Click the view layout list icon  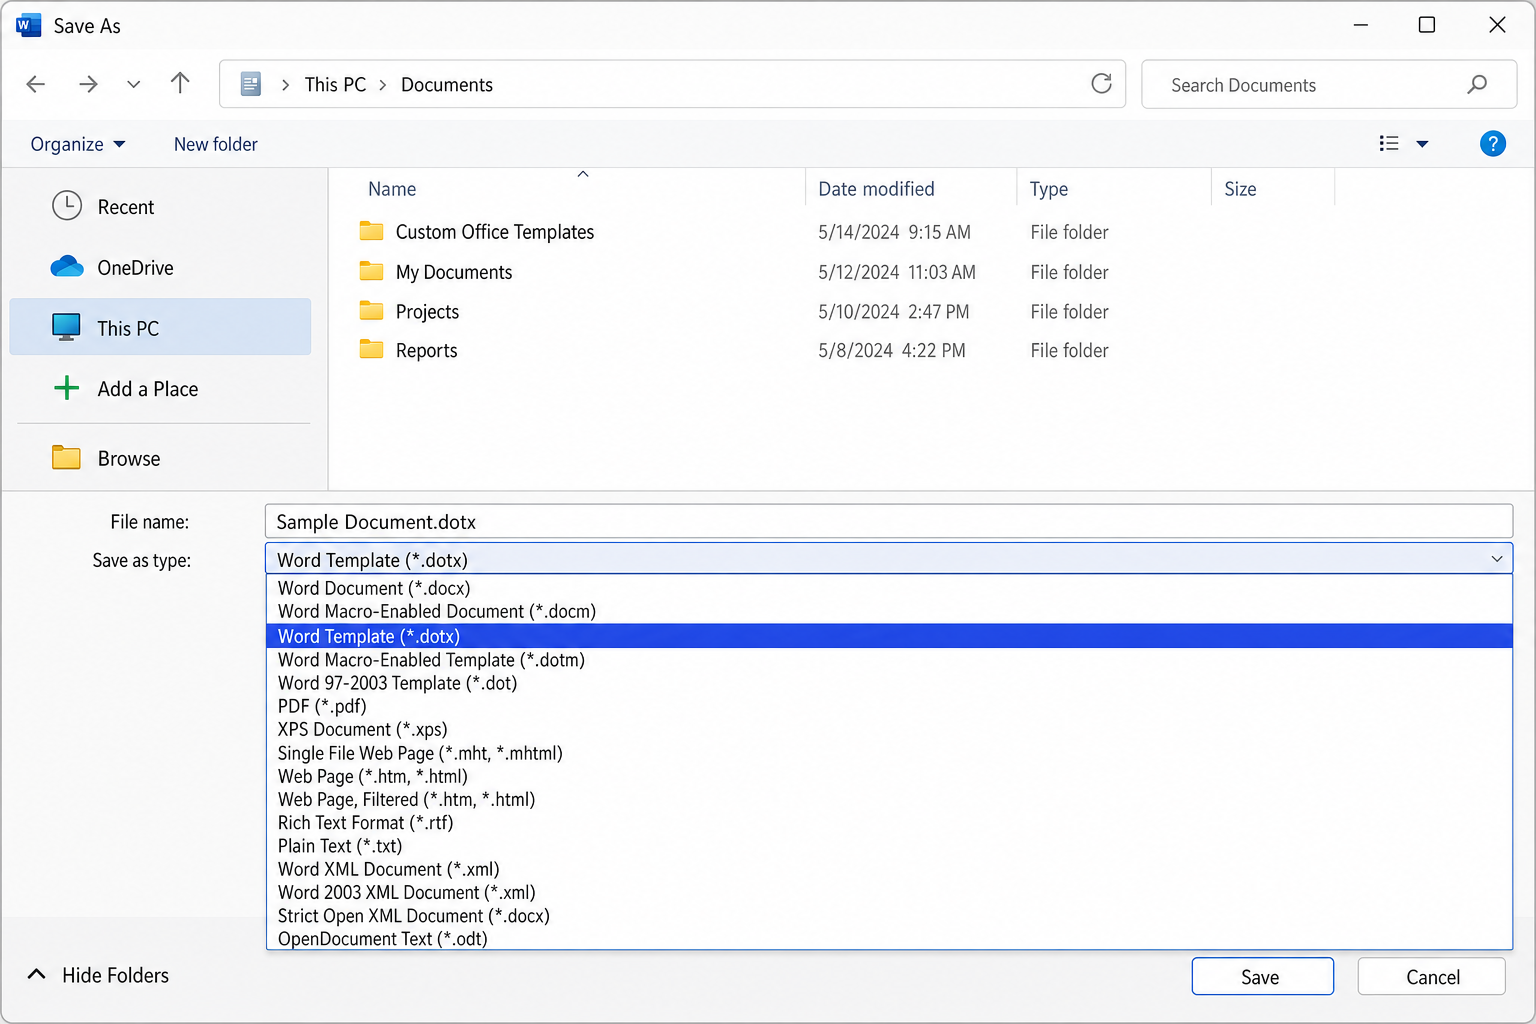tap(1388, 144)
